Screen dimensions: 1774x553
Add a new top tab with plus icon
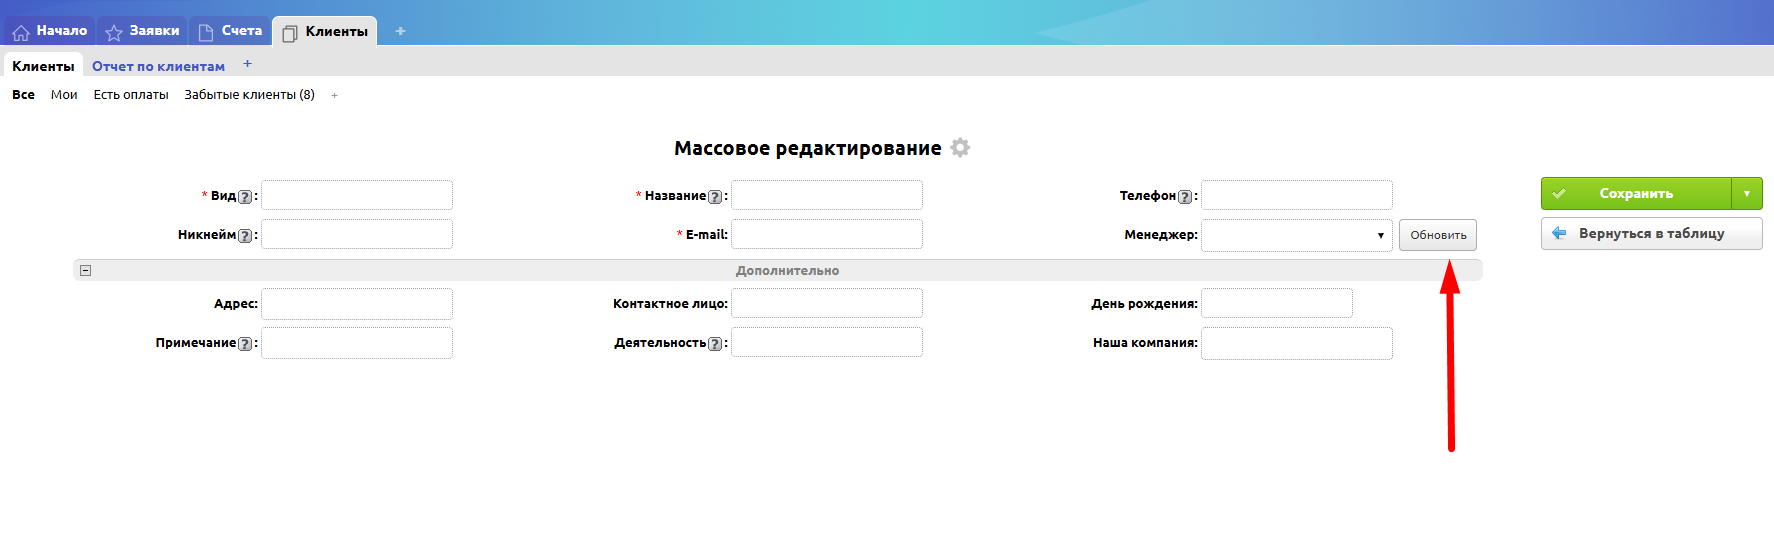click(400, 31)
